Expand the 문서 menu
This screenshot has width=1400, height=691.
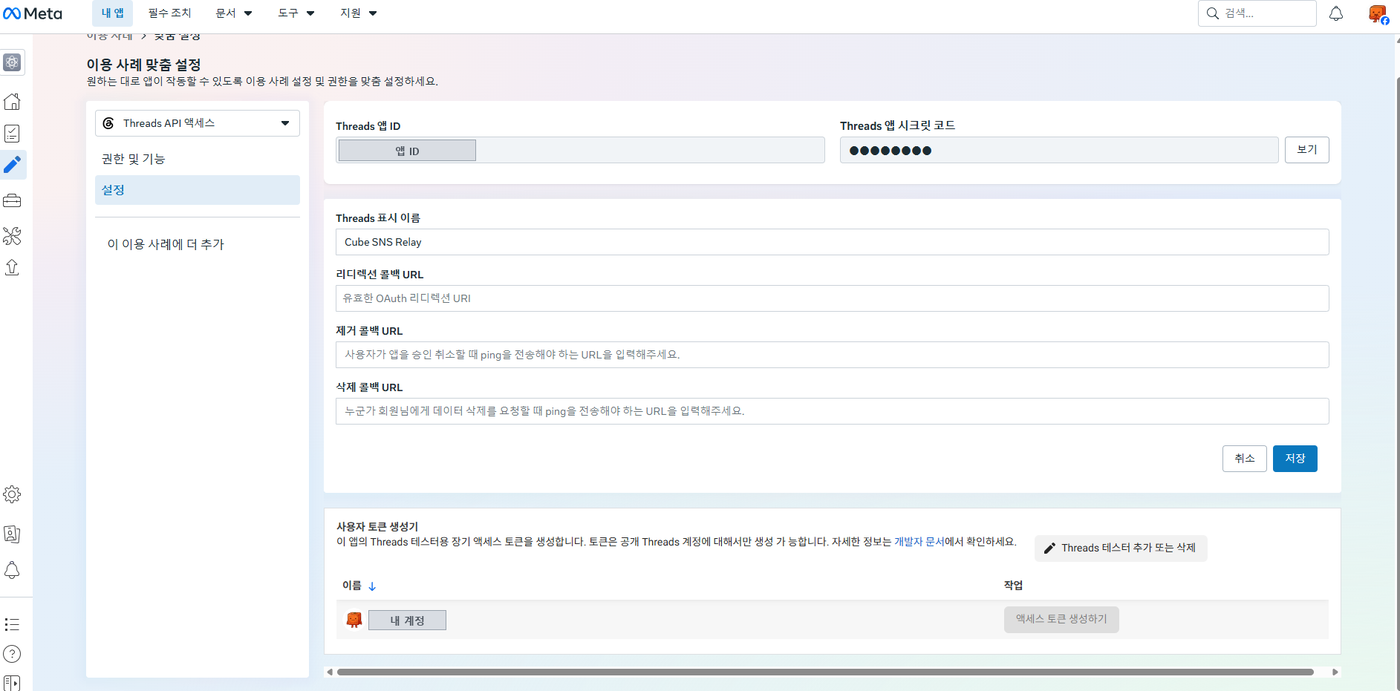pos(234,14)
